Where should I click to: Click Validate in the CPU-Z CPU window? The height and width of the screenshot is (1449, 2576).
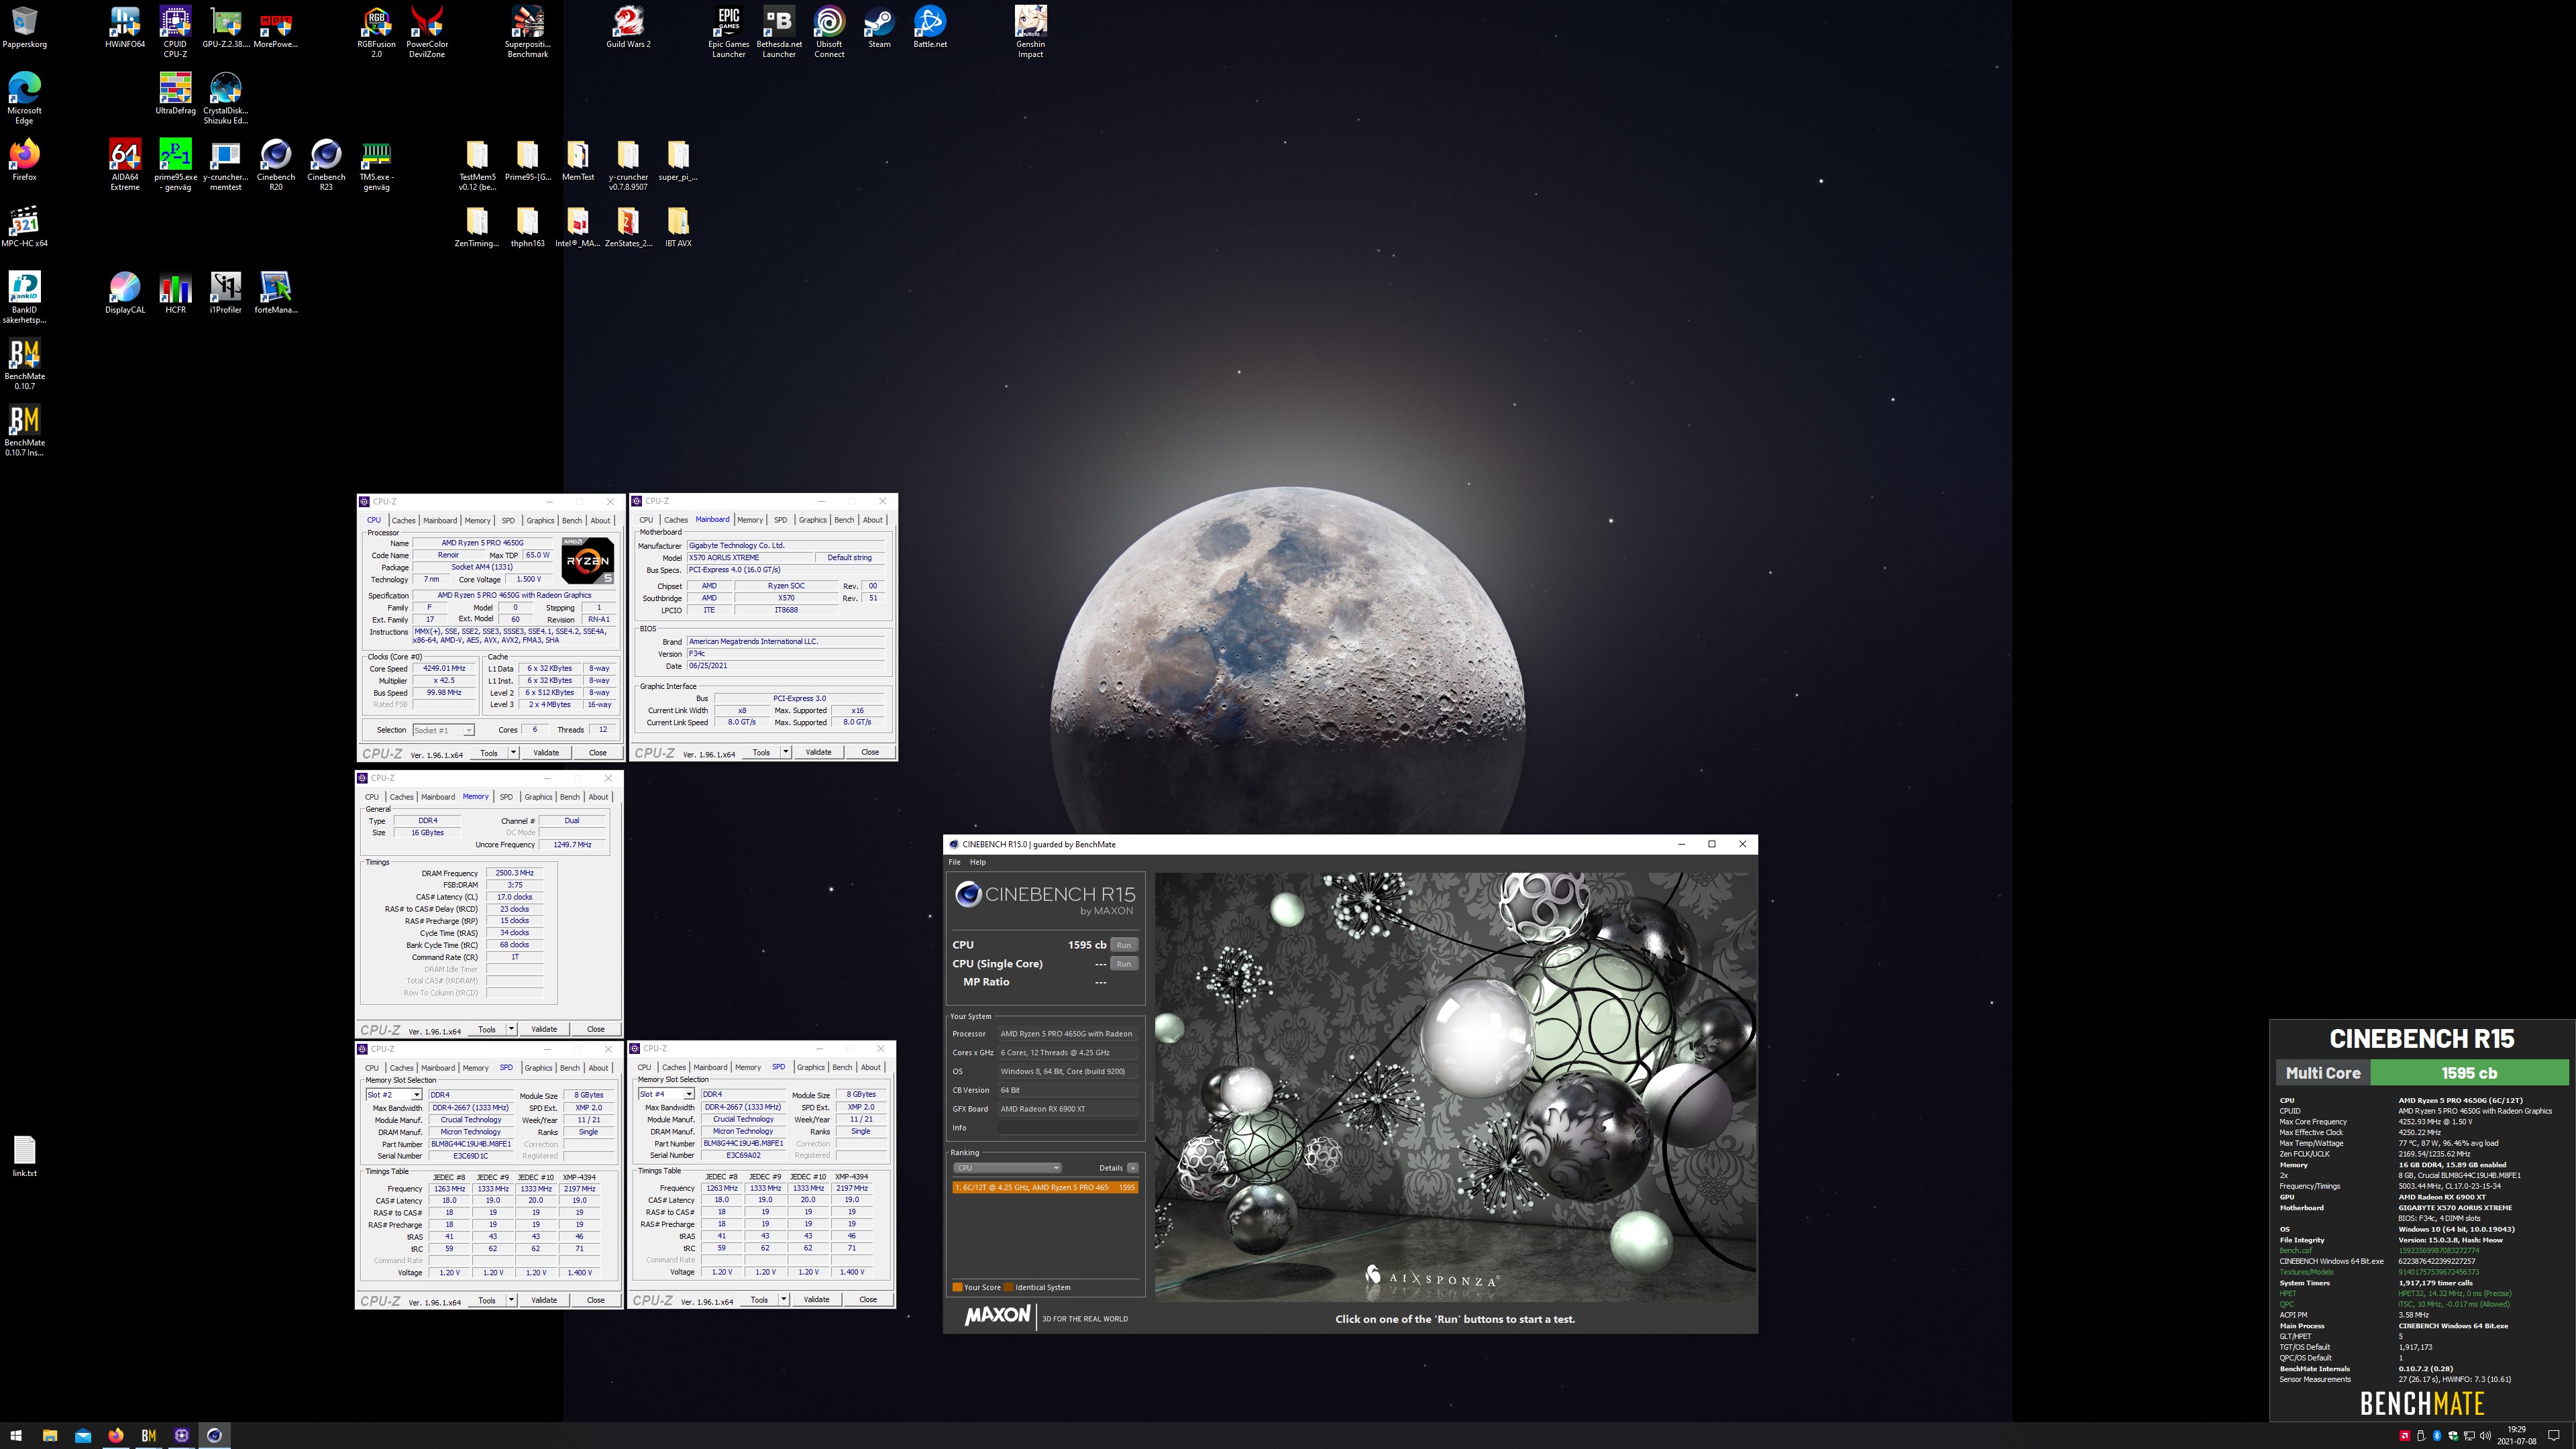pos(546,752)
